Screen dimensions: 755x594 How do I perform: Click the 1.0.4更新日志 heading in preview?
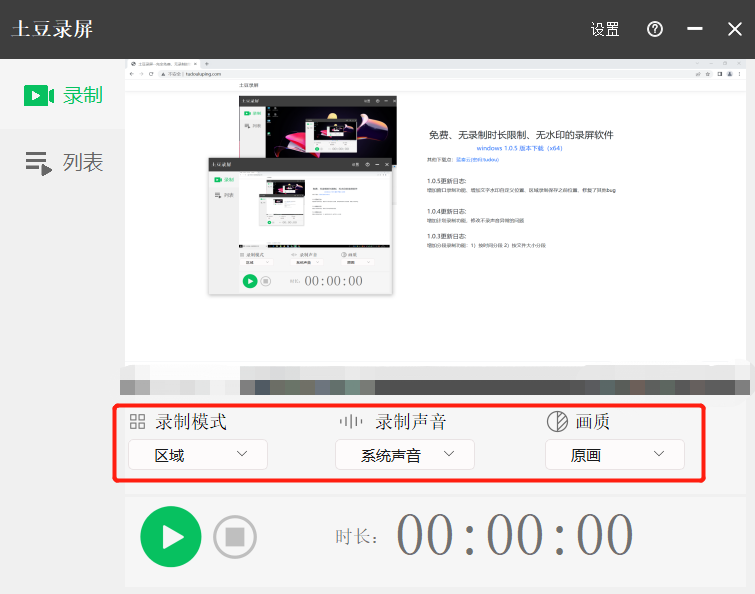coord(446,211)
